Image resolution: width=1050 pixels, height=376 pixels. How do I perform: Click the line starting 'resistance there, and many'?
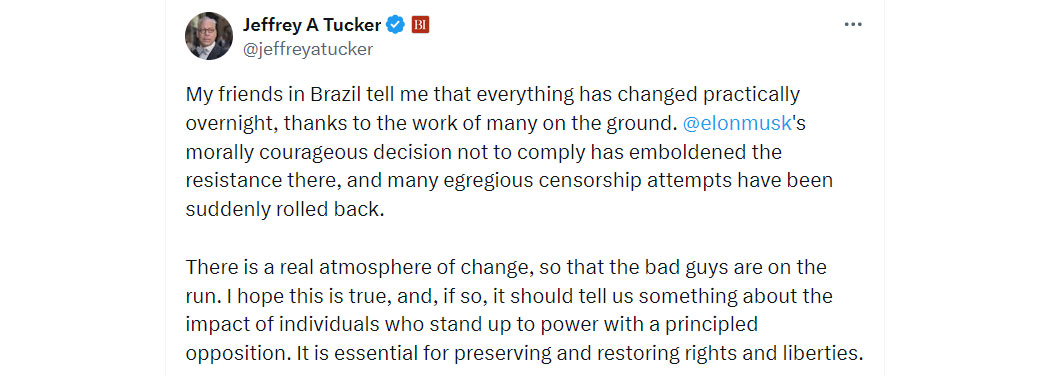[x=509, y=181]
